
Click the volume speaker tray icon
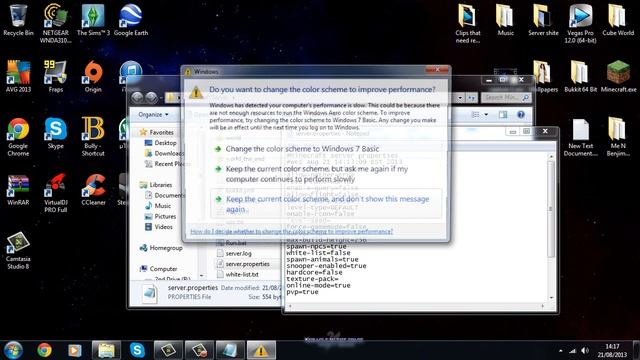pos(585,351)
